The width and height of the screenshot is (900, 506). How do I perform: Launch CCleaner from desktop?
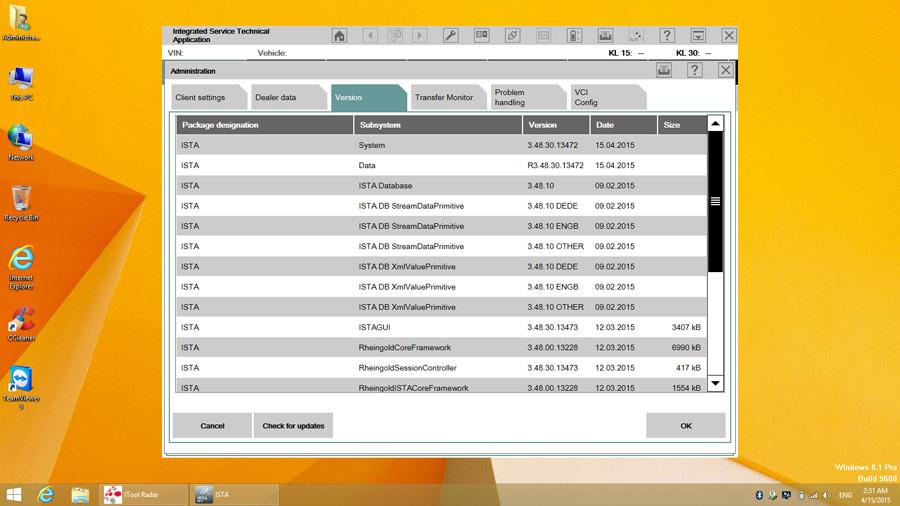(21, 325)
